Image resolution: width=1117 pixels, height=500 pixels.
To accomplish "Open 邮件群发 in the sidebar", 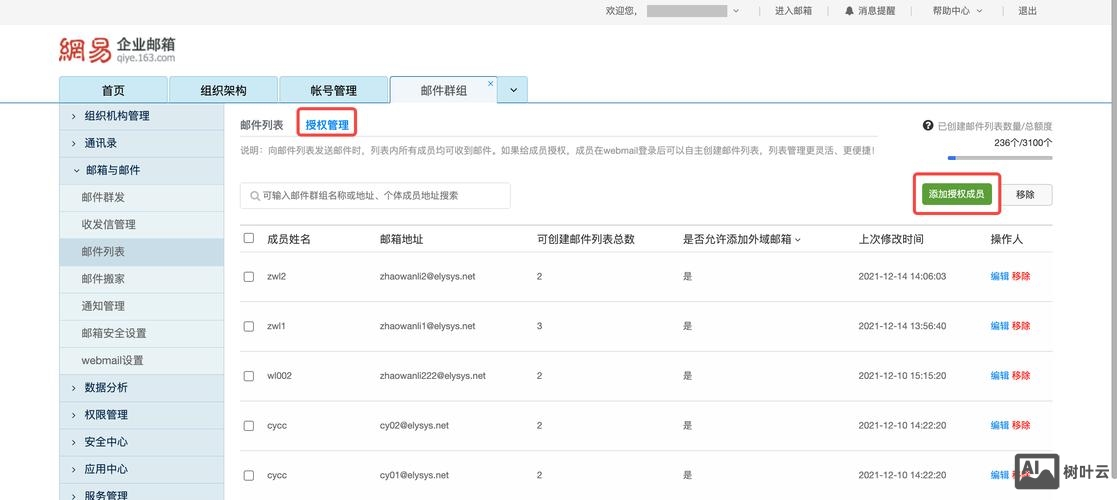I will tap(141, 197).
